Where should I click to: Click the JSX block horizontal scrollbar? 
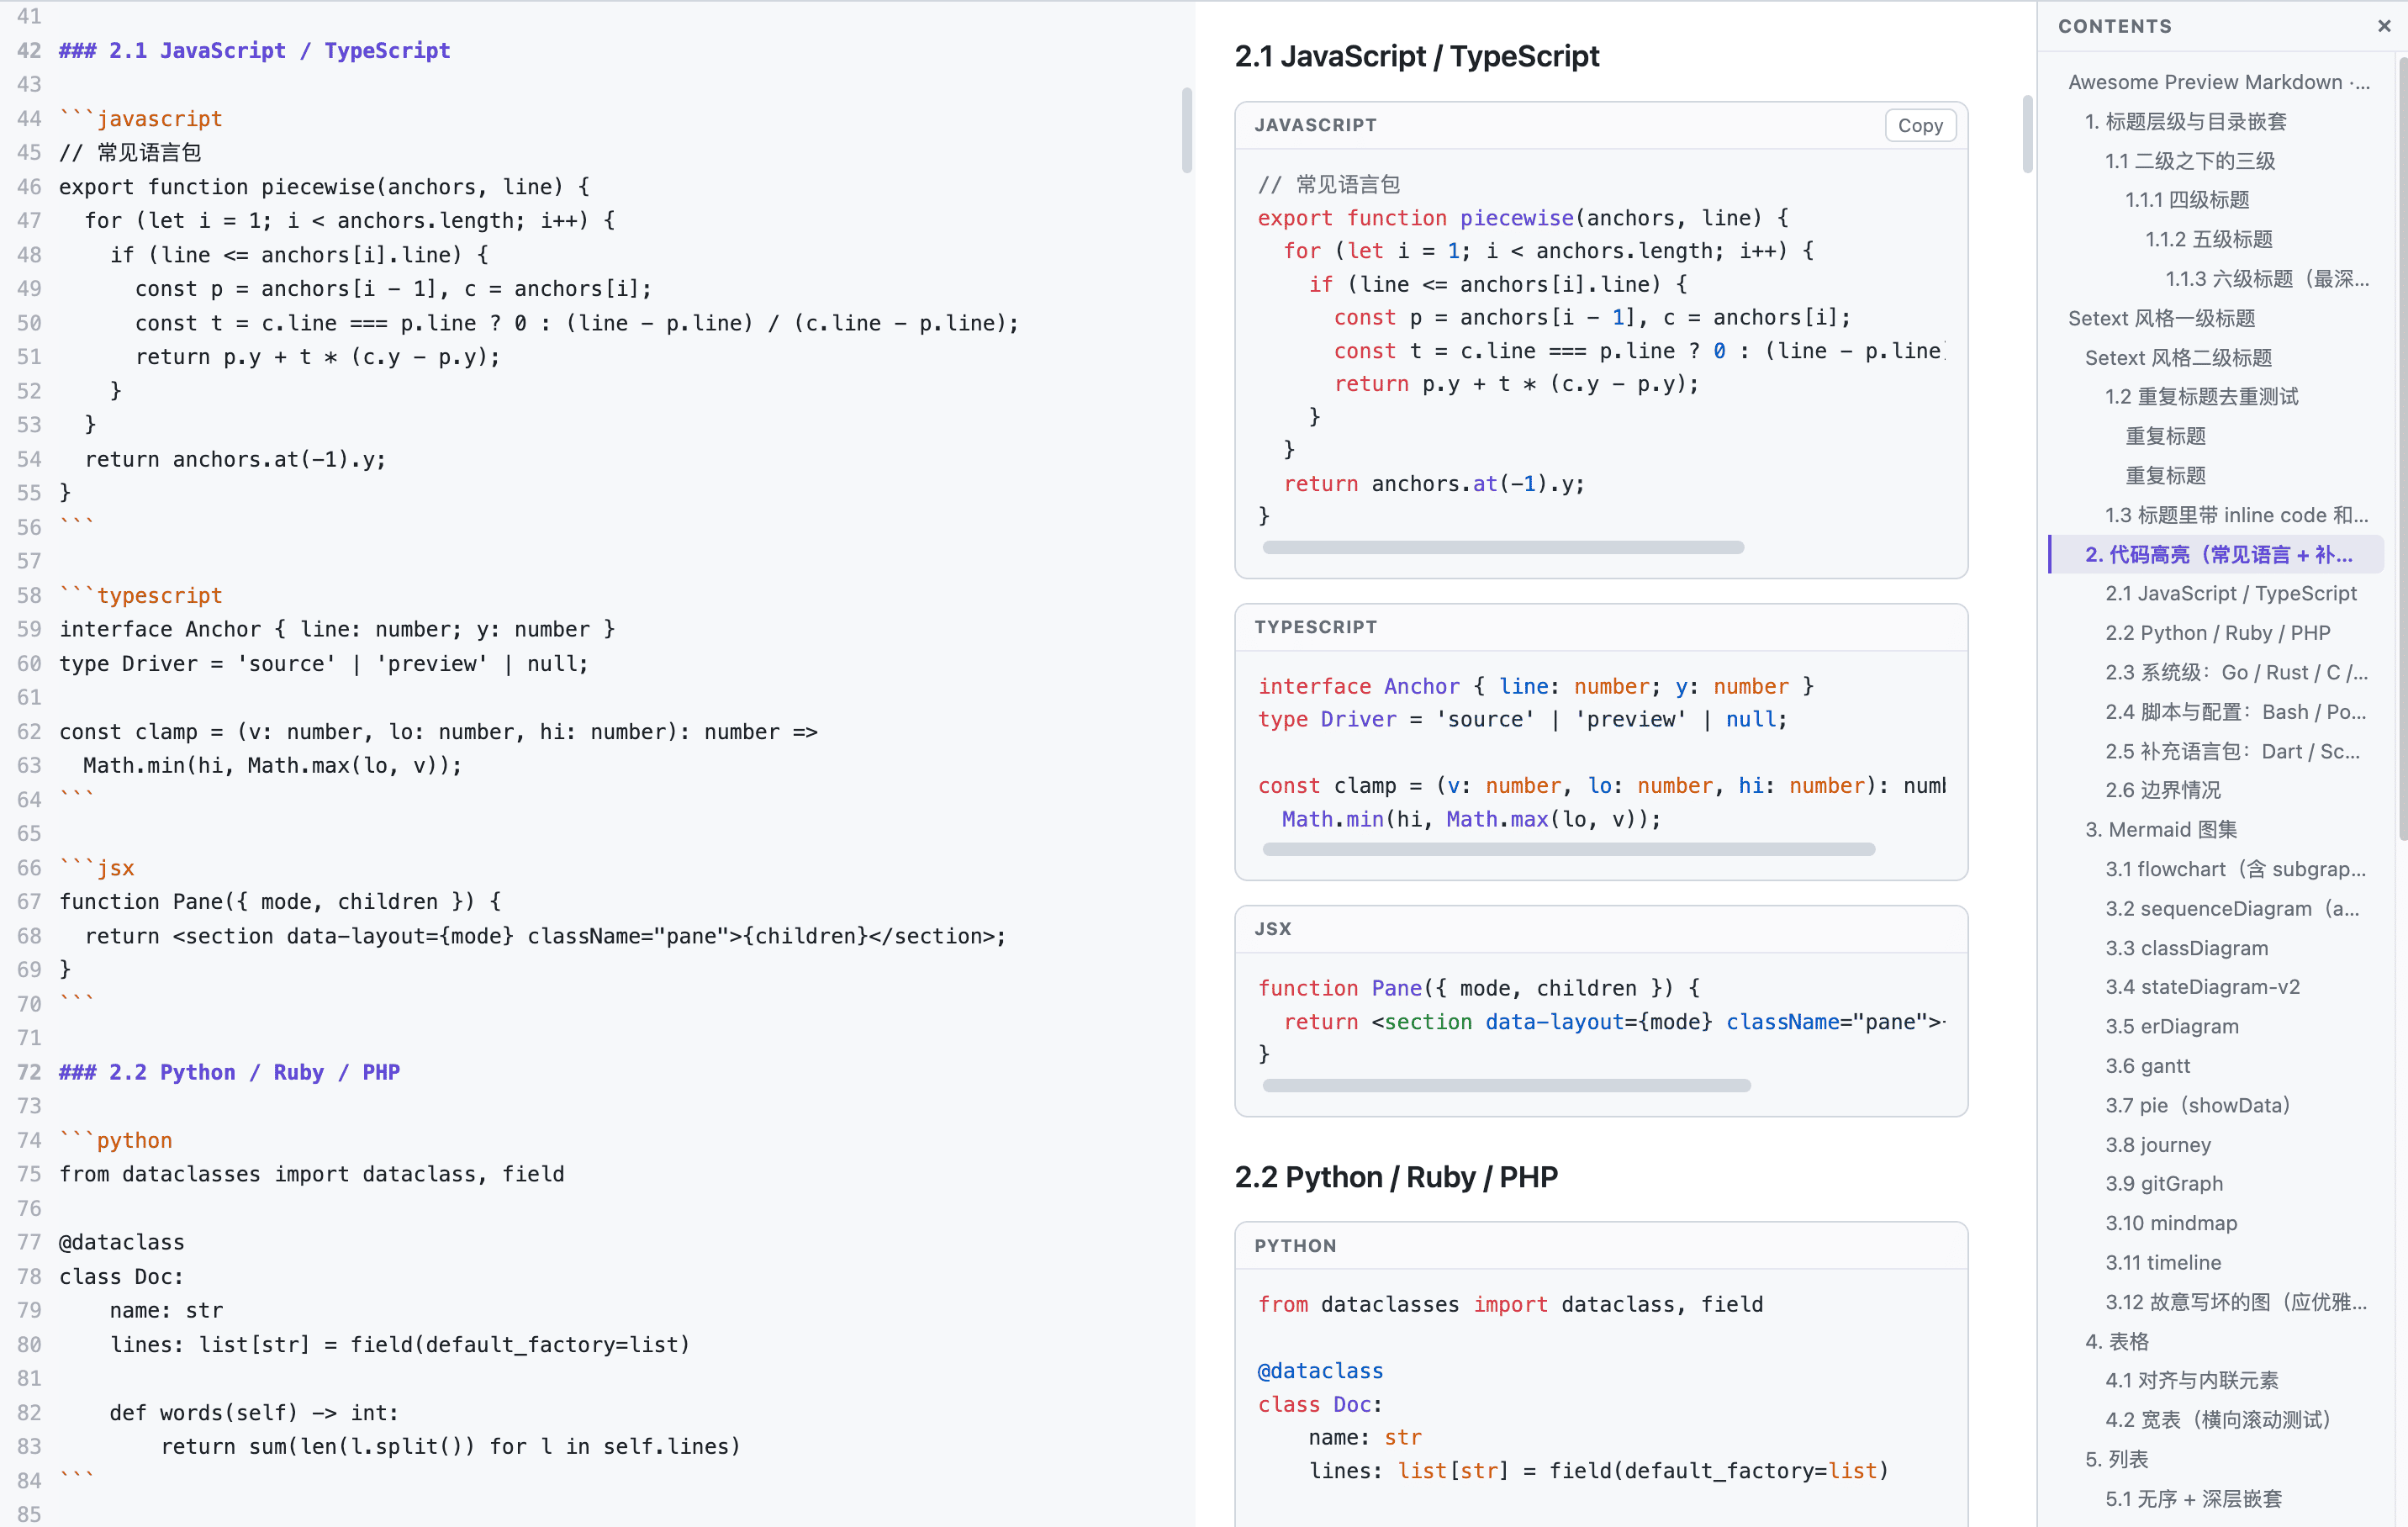point(1506,1085)
